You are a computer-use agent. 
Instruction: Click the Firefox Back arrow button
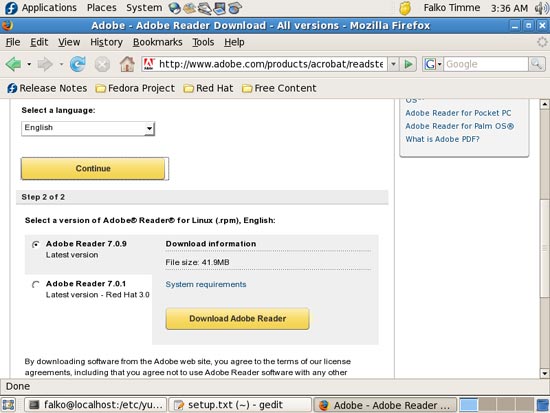coord(13,64)
